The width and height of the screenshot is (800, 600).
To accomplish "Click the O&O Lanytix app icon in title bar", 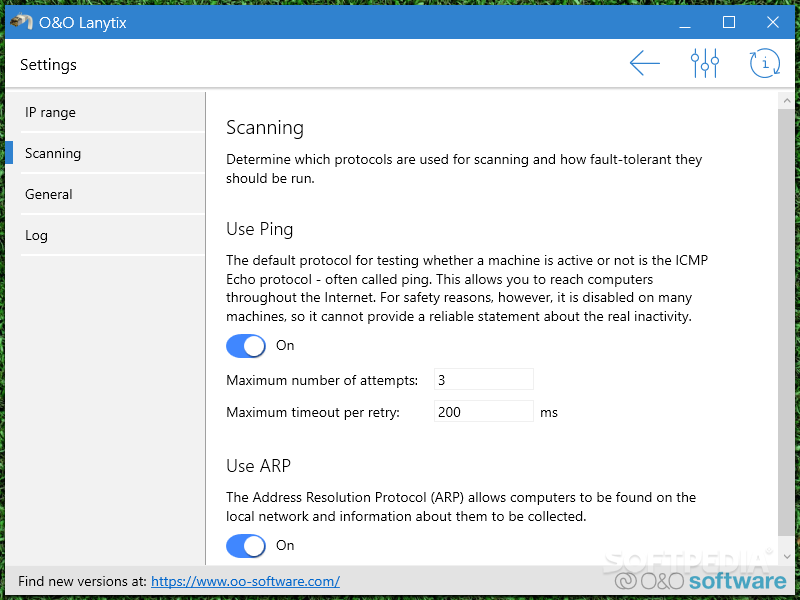I will (x=21, y=22).
